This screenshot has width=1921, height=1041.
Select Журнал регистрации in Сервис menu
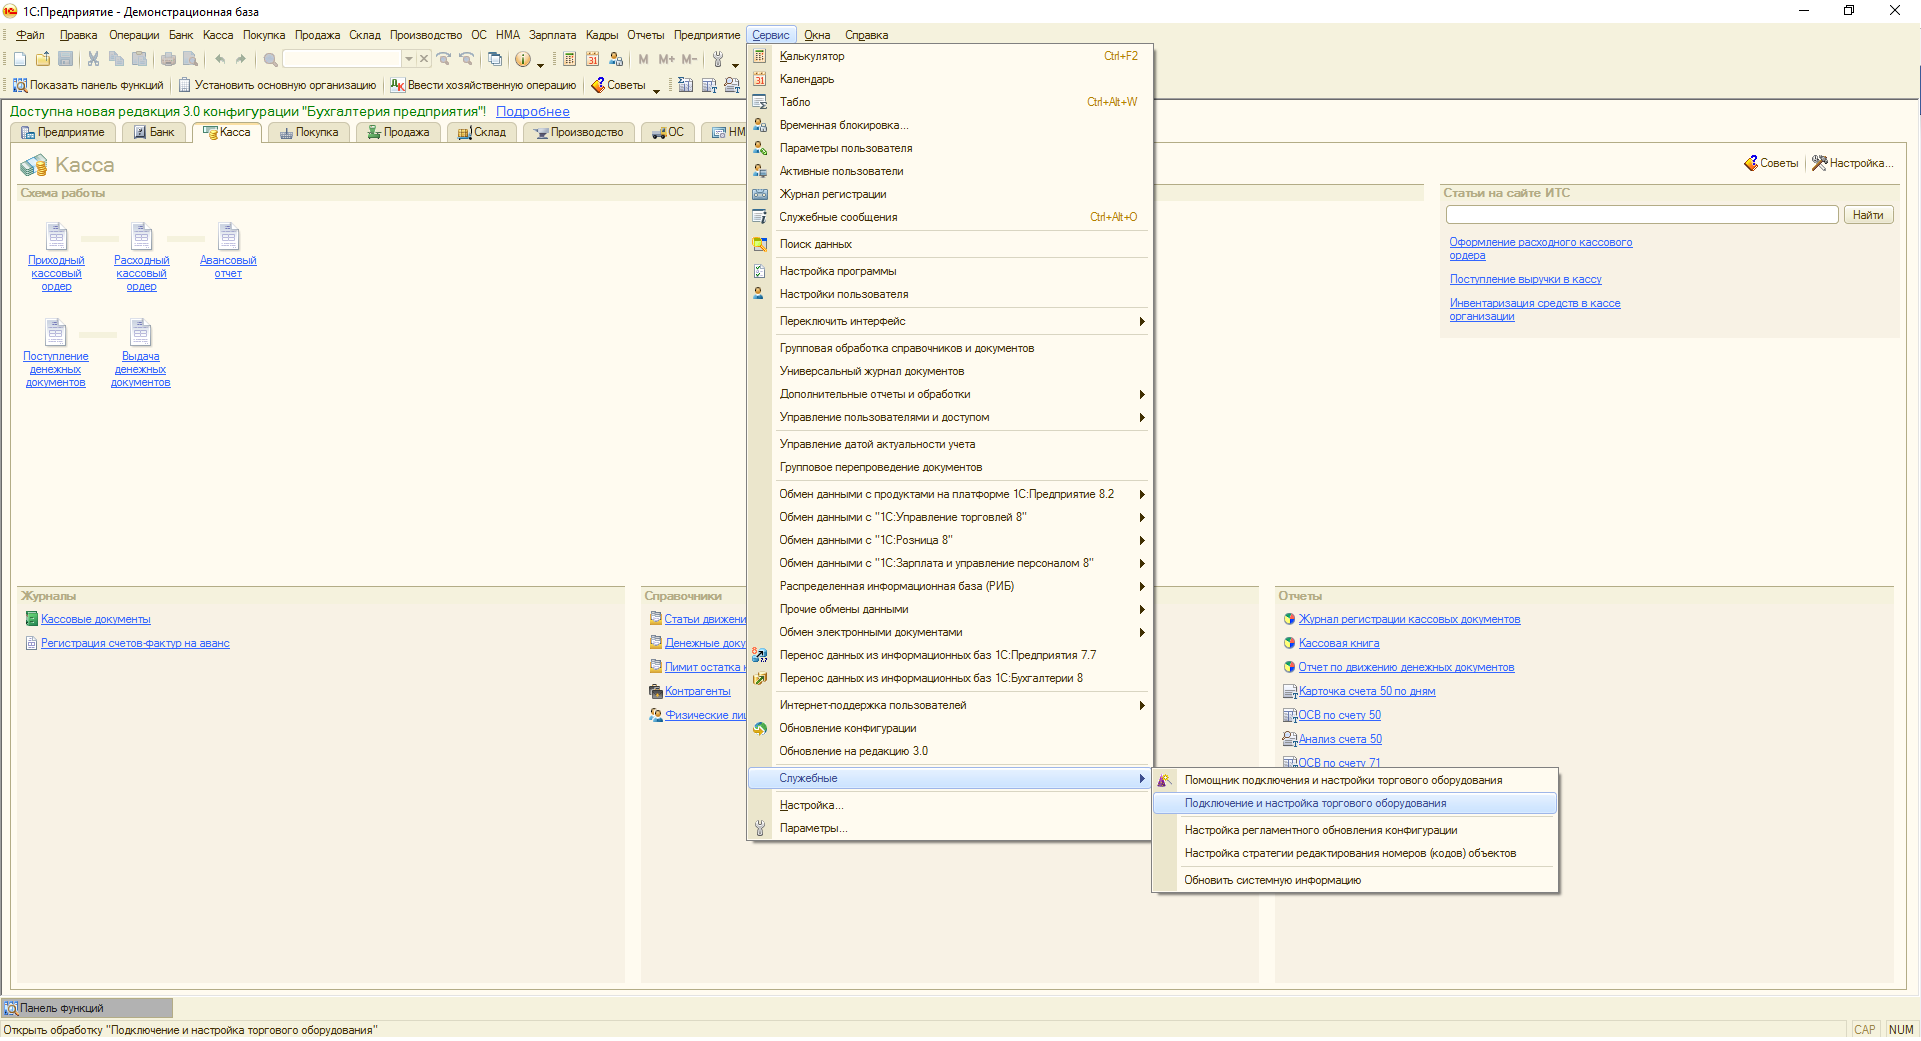point(950,194)
